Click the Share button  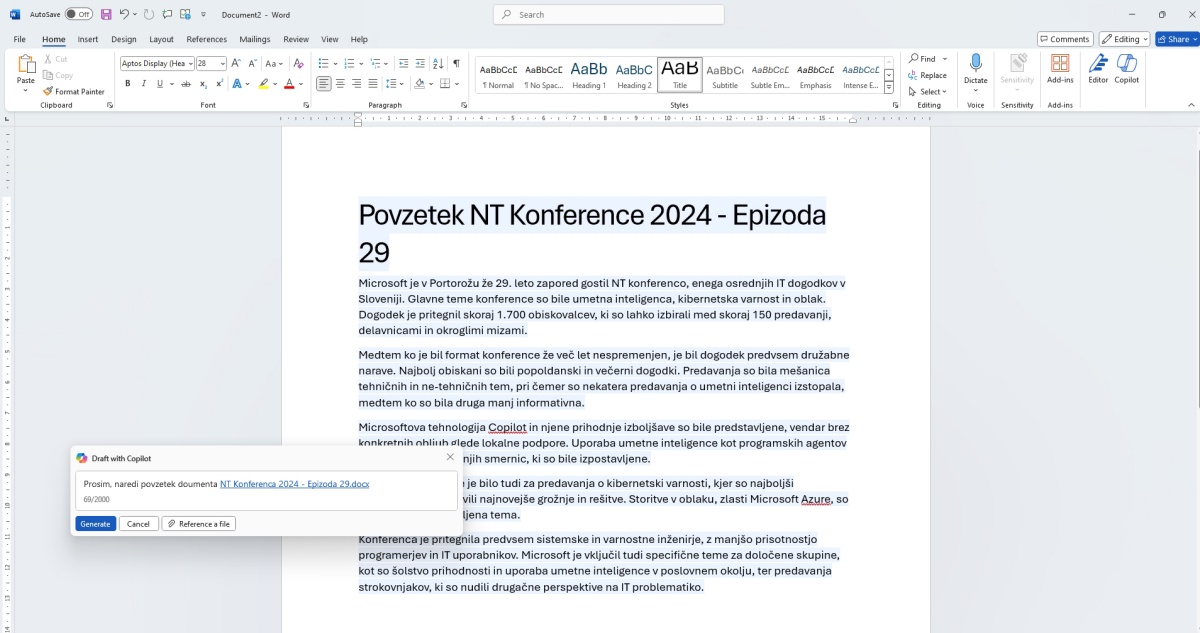coord(1177,39)
